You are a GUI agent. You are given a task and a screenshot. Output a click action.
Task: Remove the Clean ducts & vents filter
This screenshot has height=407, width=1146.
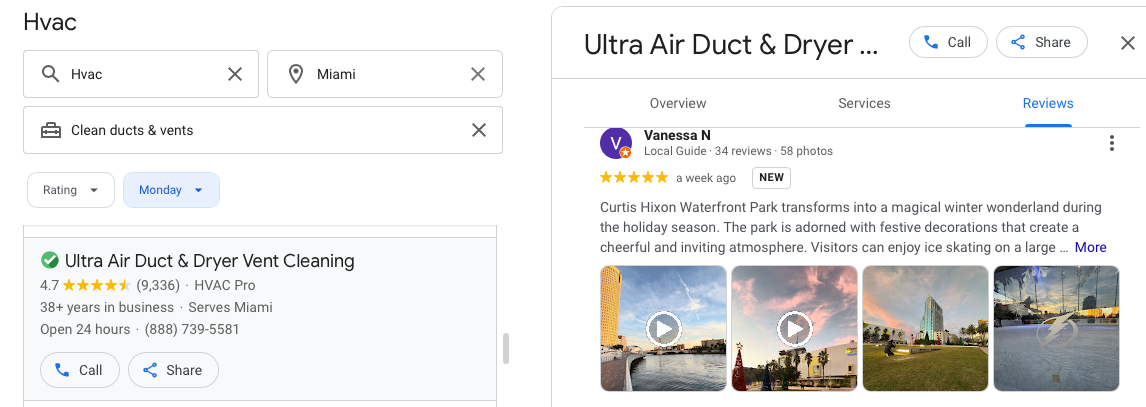(x=479, y=130)
